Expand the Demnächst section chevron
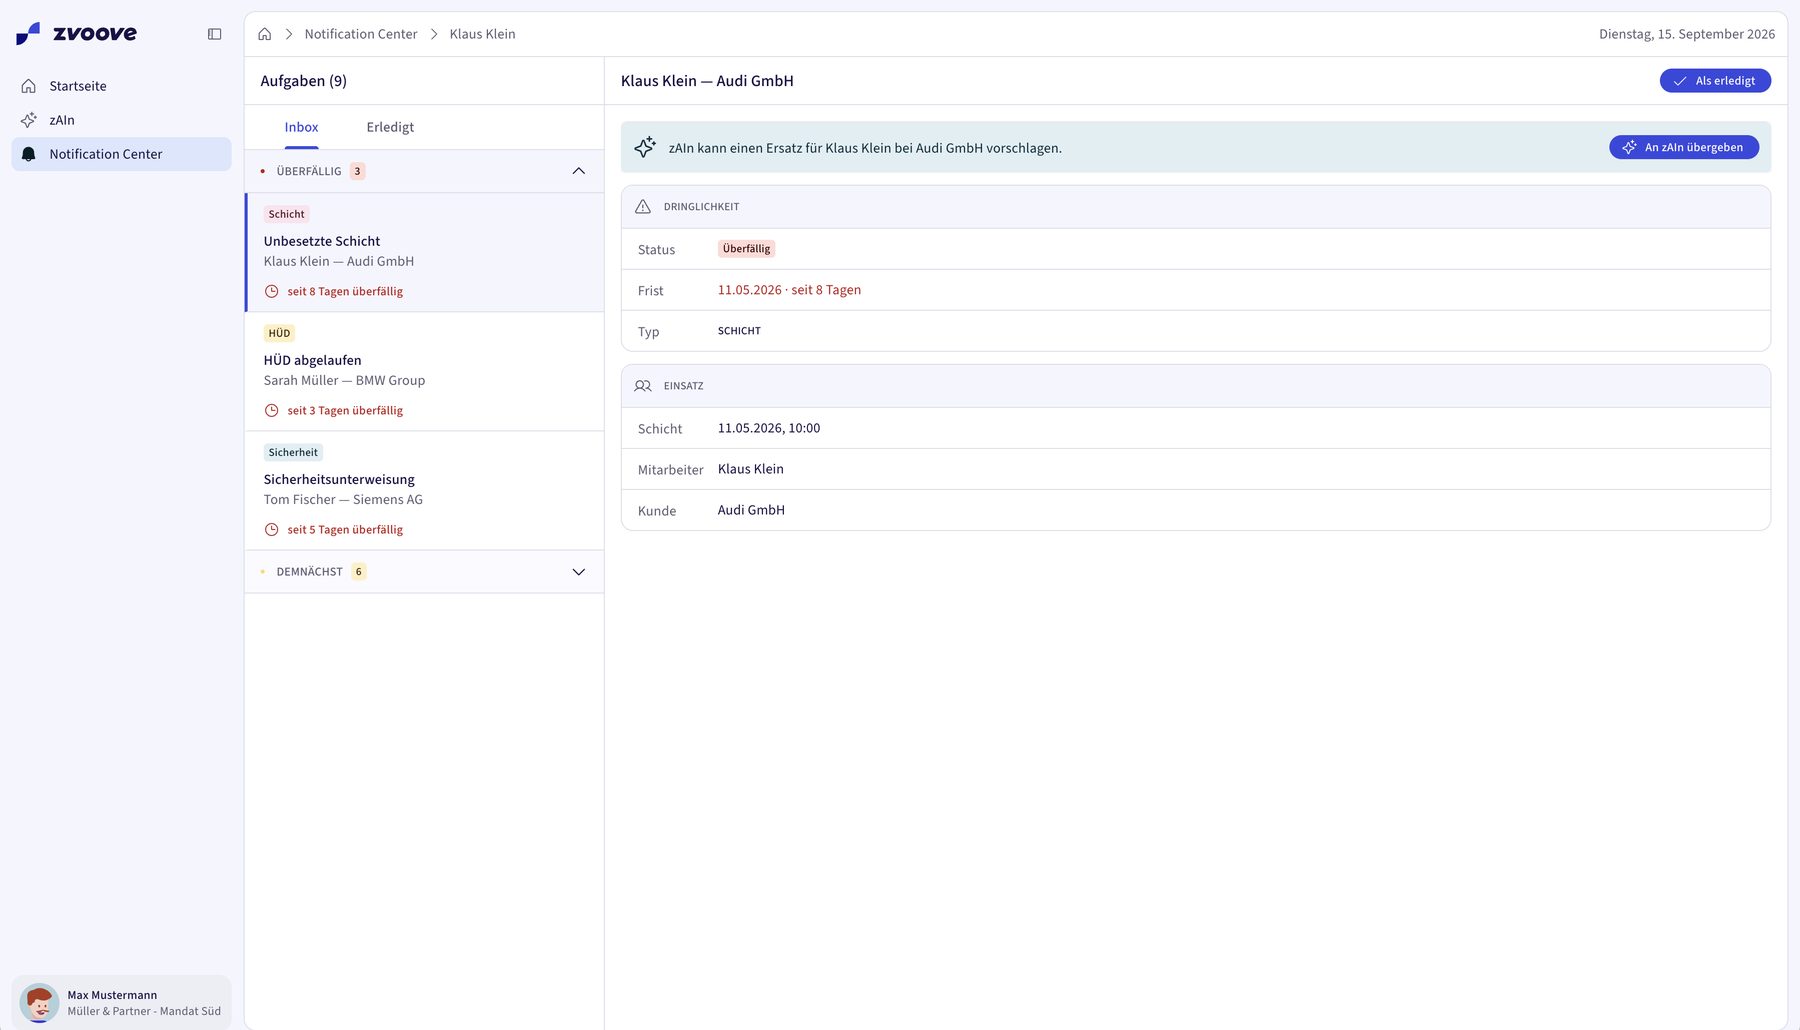Viewport: 1800px width, 1030px height. pos(579,572)
